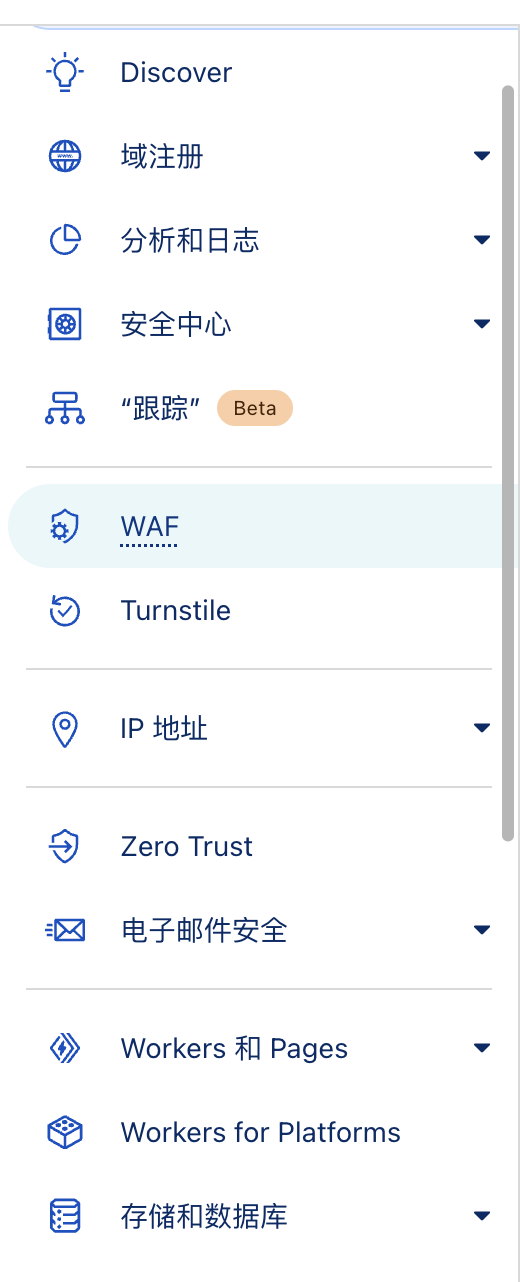Viewport: 520px width, 1282px height.
Task: Click the Zero Trust shield arrow icon
Action: pyautogui.click(x=65, y=847)
